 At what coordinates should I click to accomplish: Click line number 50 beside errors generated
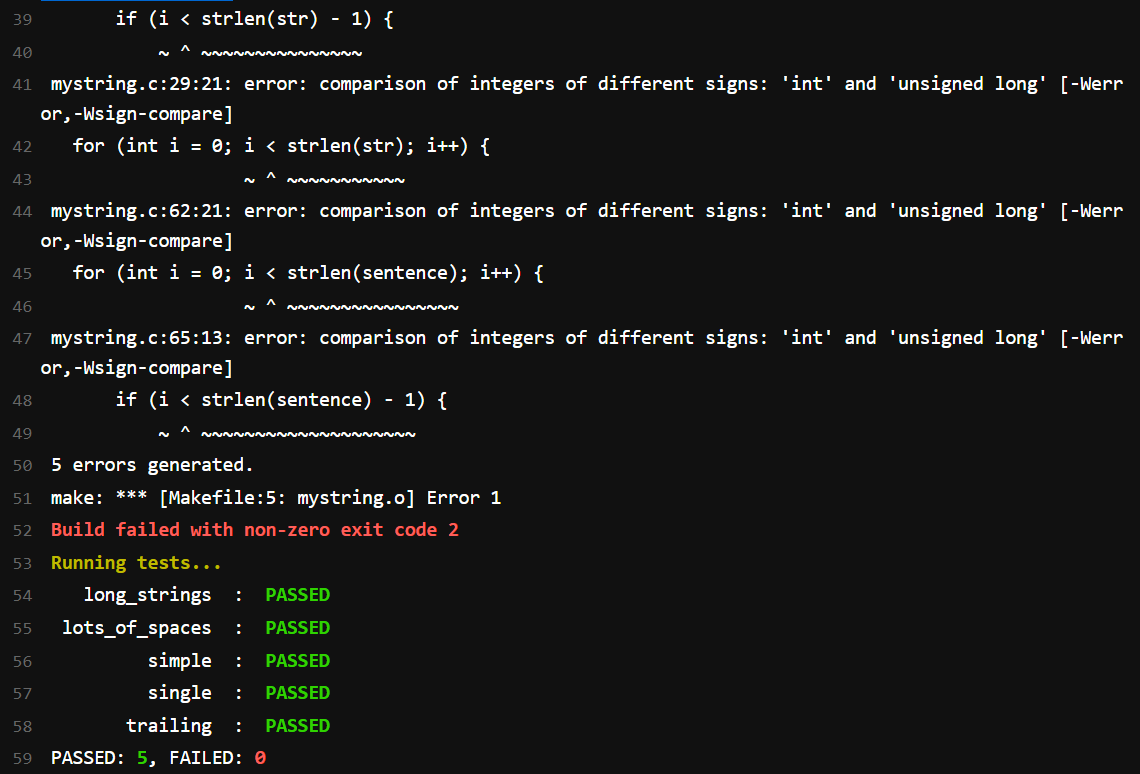click(x=22, y=465)
